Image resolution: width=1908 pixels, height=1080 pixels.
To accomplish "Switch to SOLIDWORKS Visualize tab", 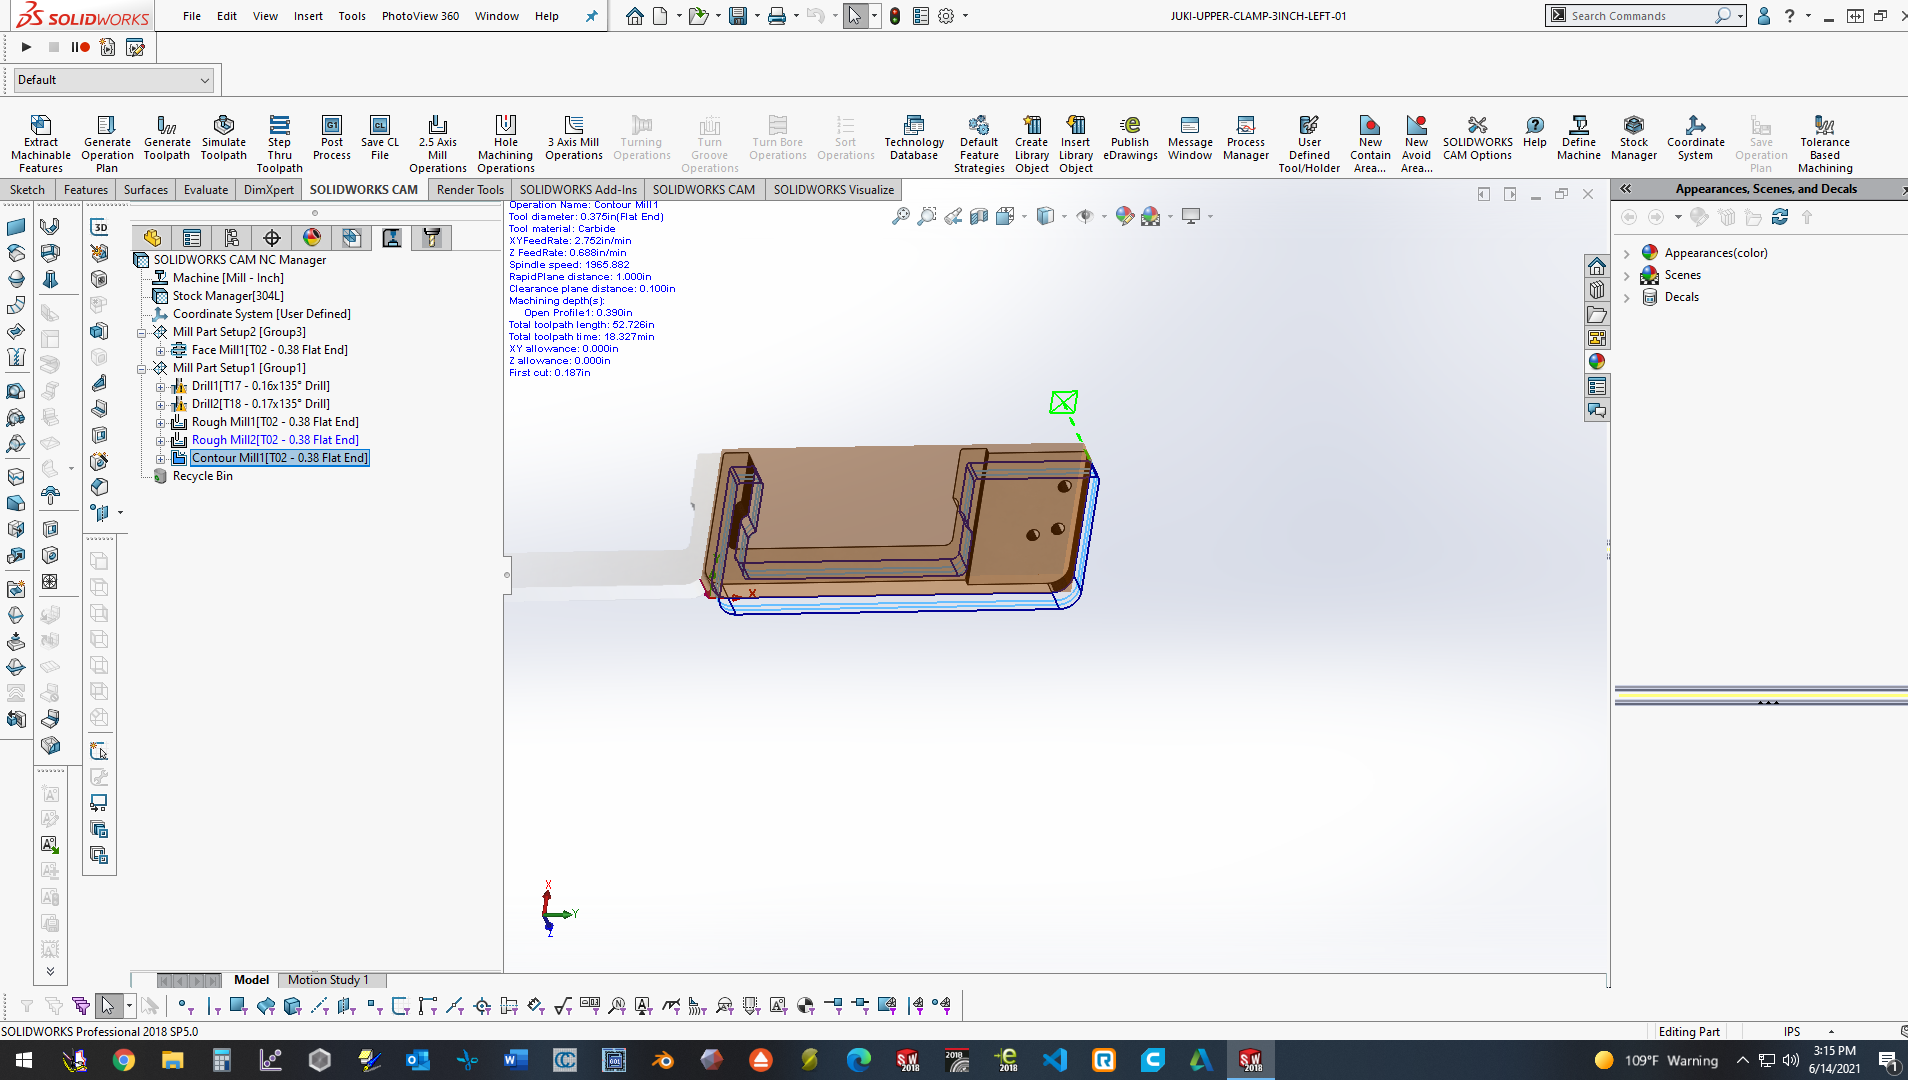I will point(833,190).
